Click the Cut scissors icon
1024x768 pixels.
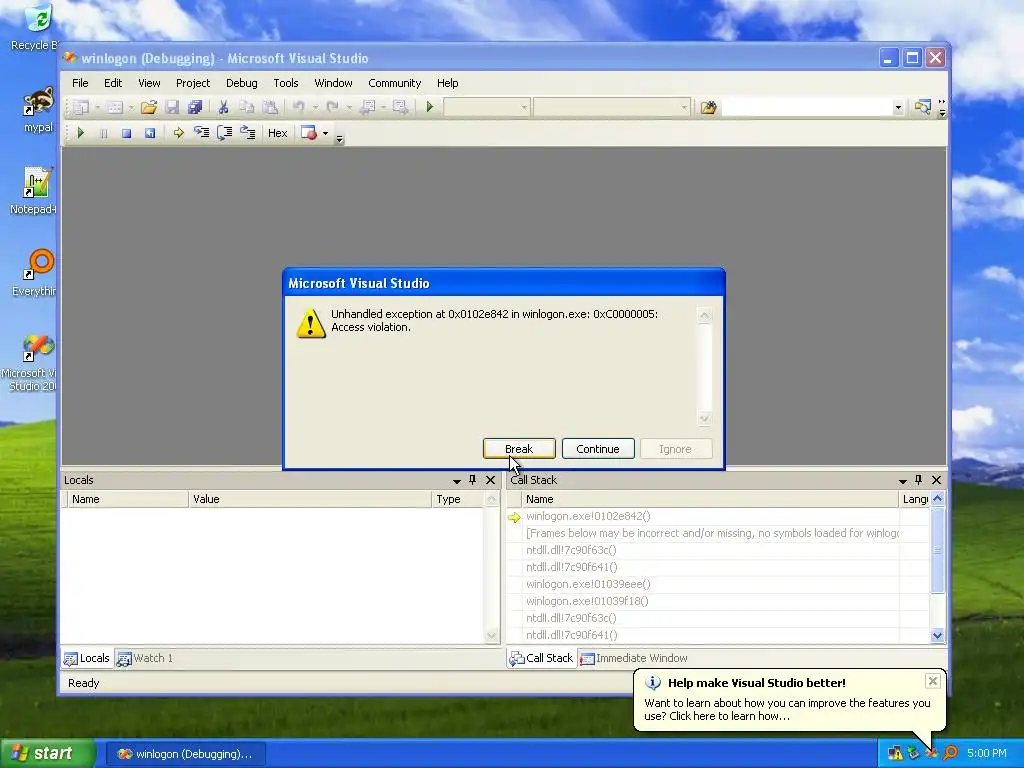coord(223,107)
